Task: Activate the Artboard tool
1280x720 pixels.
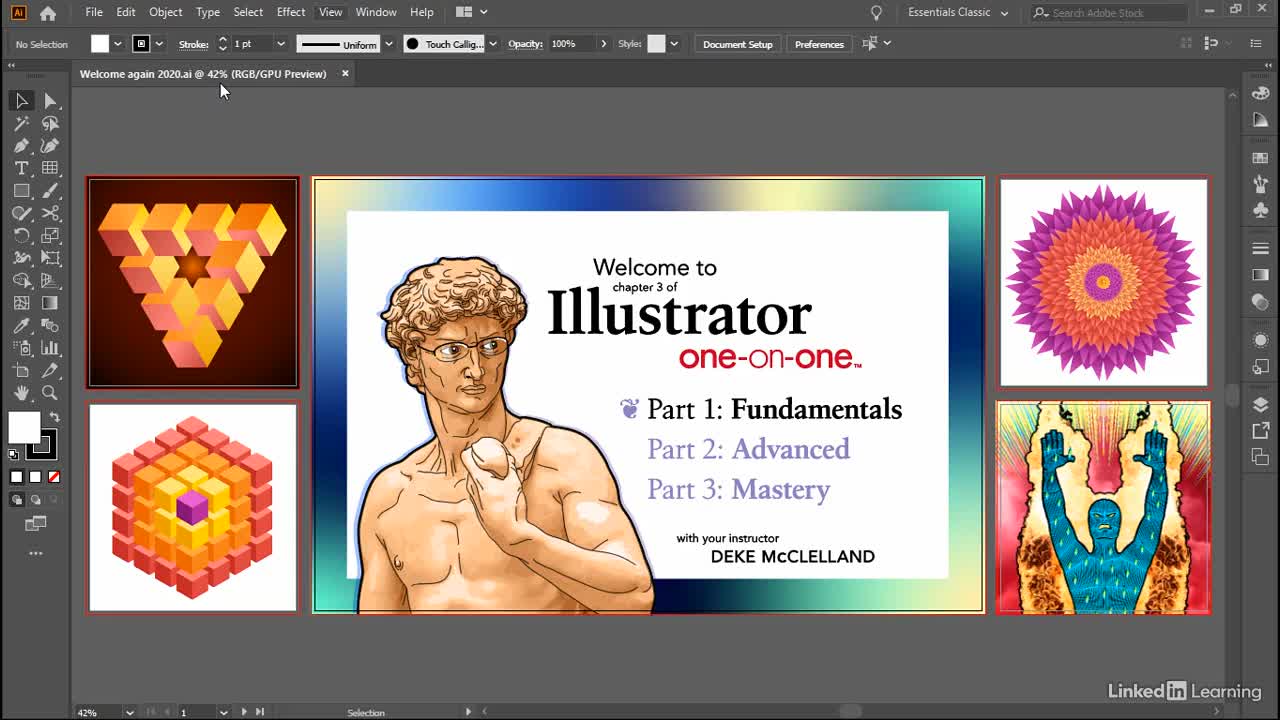Action: [21, 371]
